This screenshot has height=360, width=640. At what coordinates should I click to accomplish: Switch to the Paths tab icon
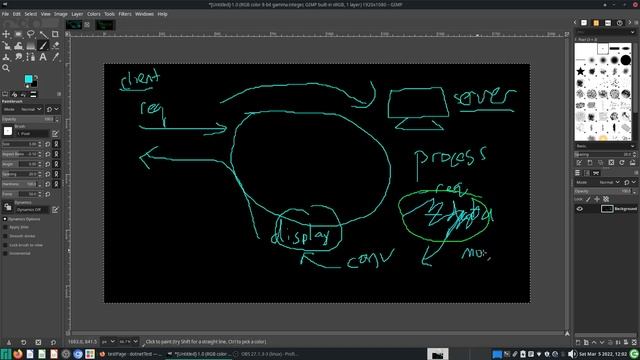pyautogui.click(x=596, y=173)
